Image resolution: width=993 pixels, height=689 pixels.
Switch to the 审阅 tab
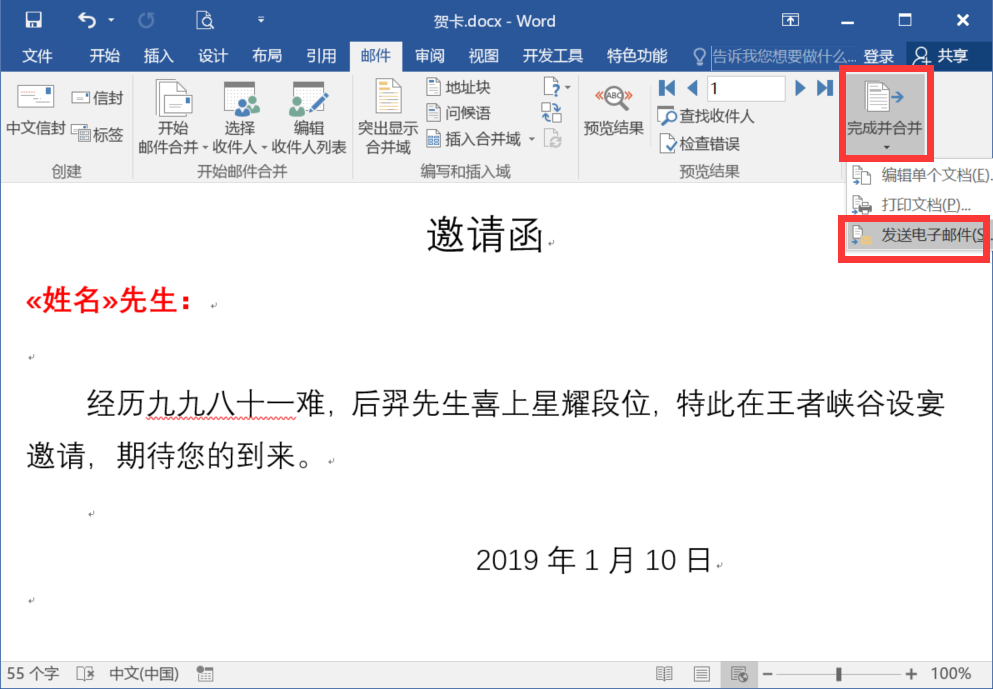point(429,56)
